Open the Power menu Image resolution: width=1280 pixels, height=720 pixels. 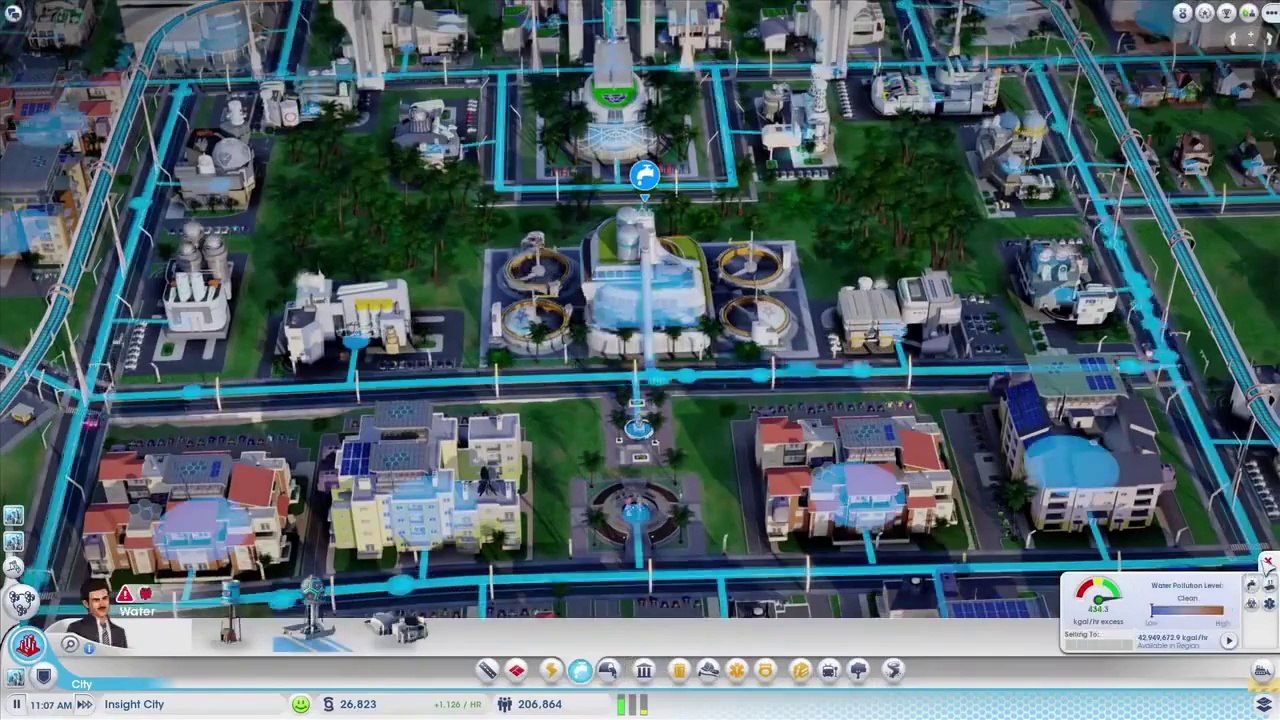550,670
